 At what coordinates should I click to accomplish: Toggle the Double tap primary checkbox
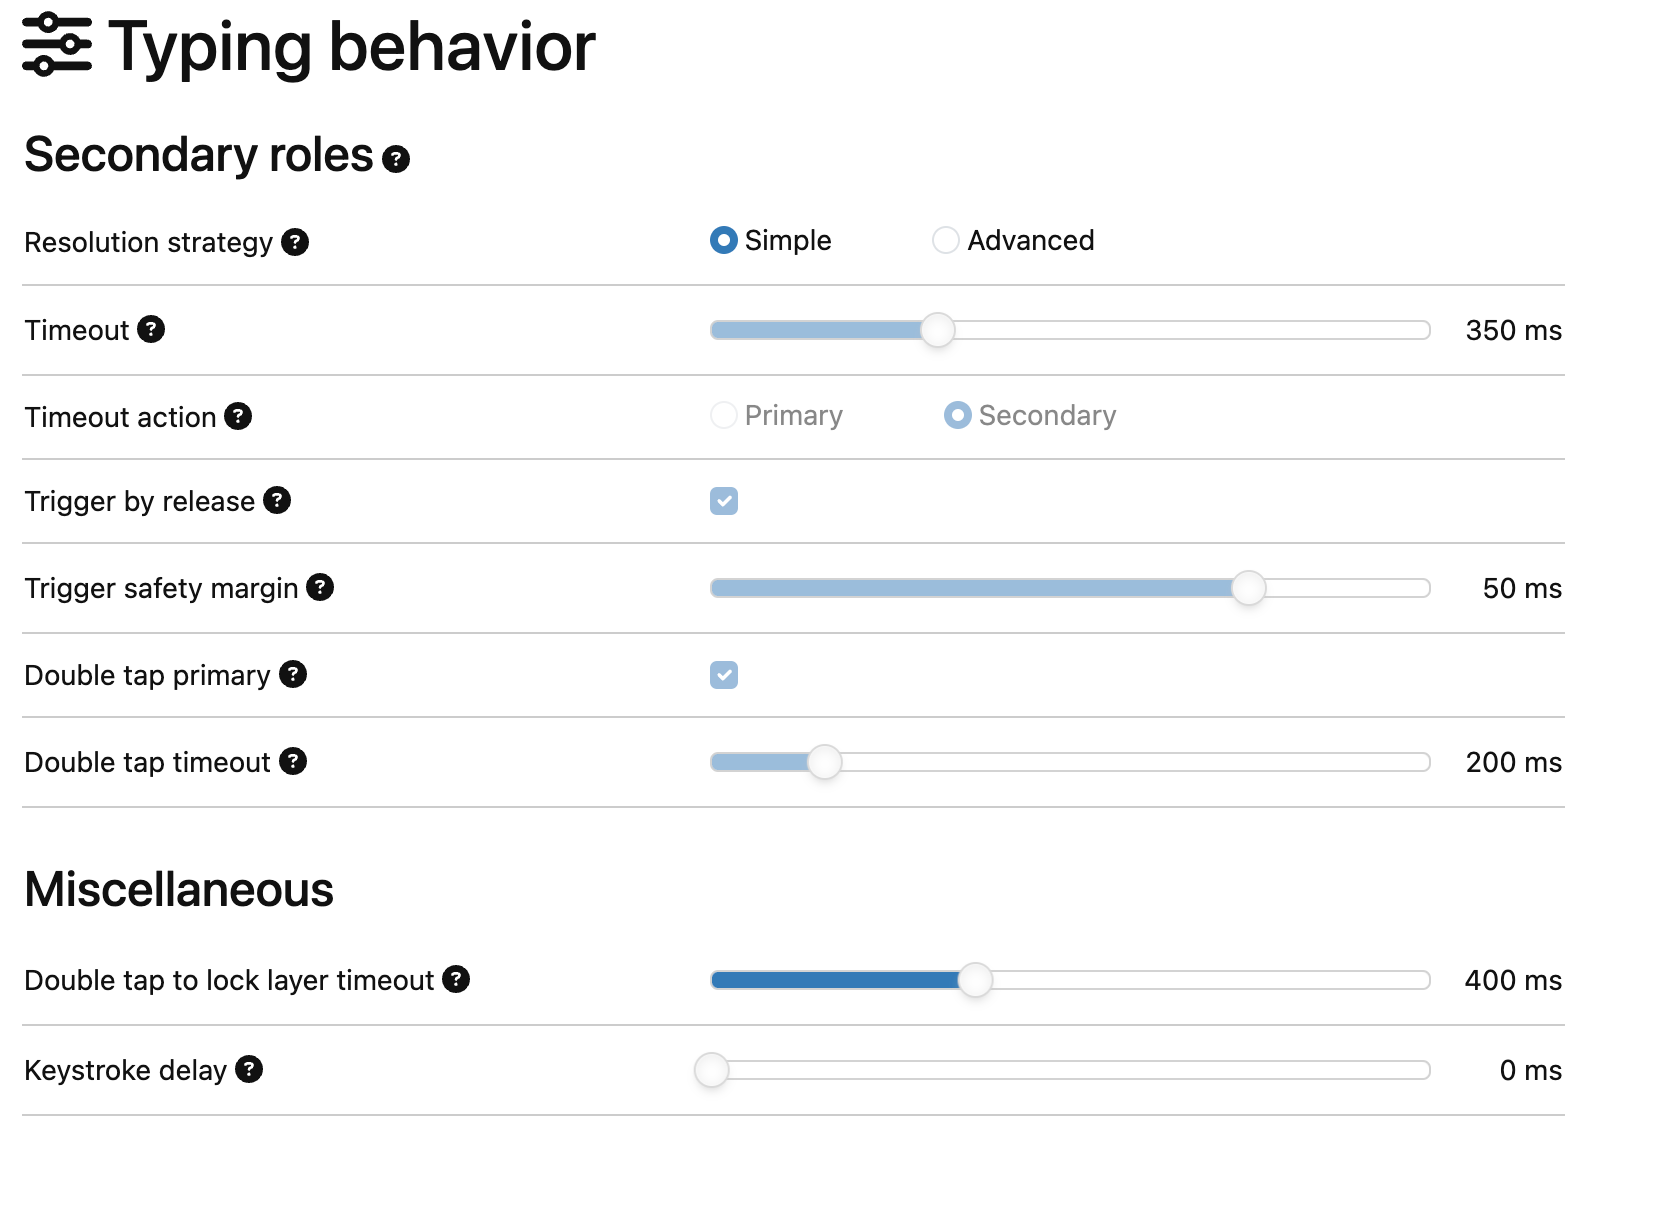724,675
